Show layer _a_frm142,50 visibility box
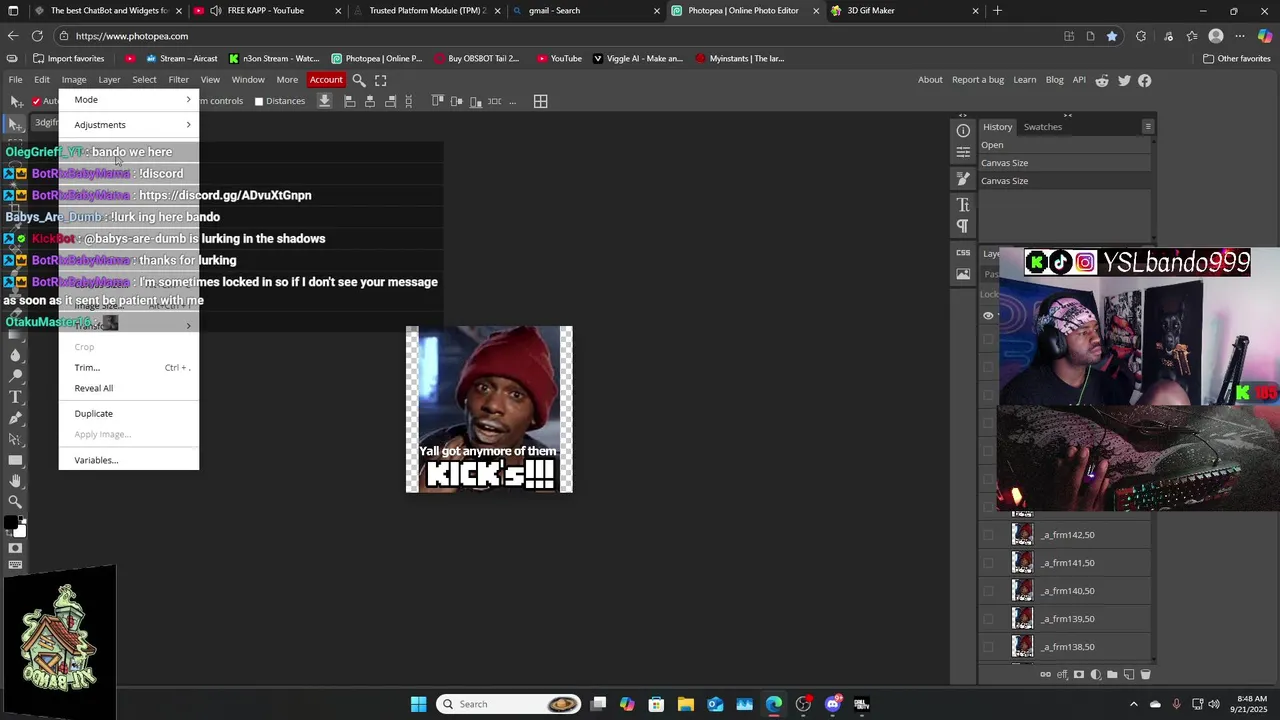Screen dimensions: 1280x720 coord(989,535)
